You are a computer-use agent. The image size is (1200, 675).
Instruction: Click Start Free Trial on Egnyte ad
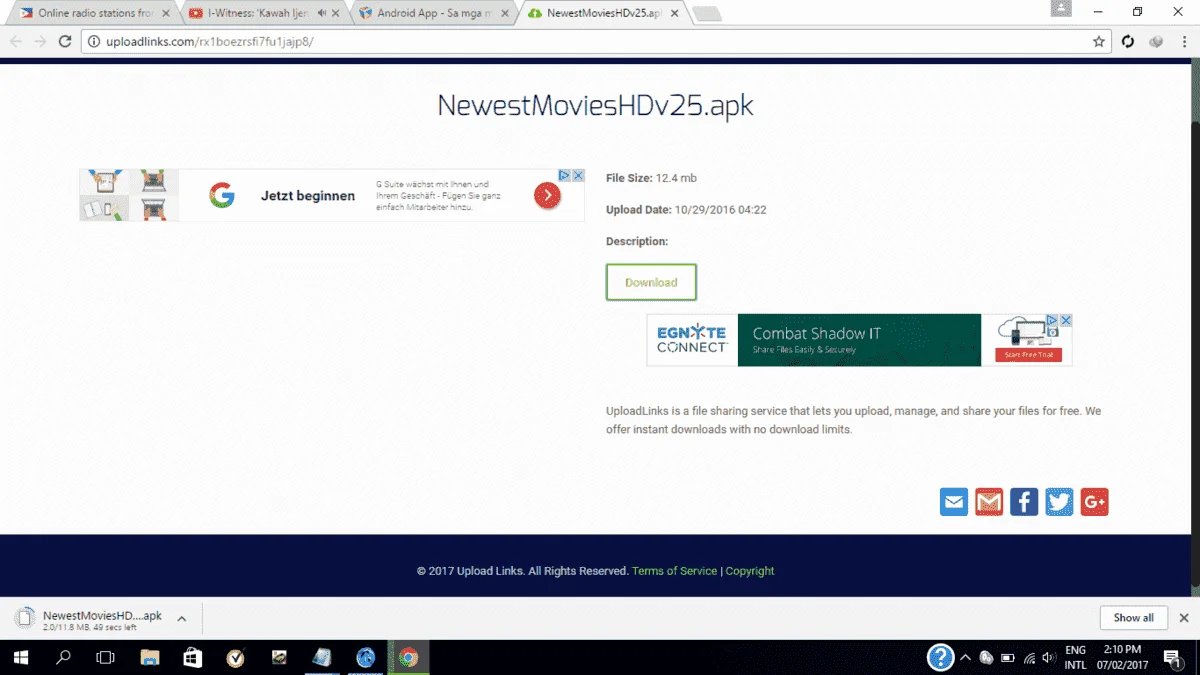[x=1026, y=355]
